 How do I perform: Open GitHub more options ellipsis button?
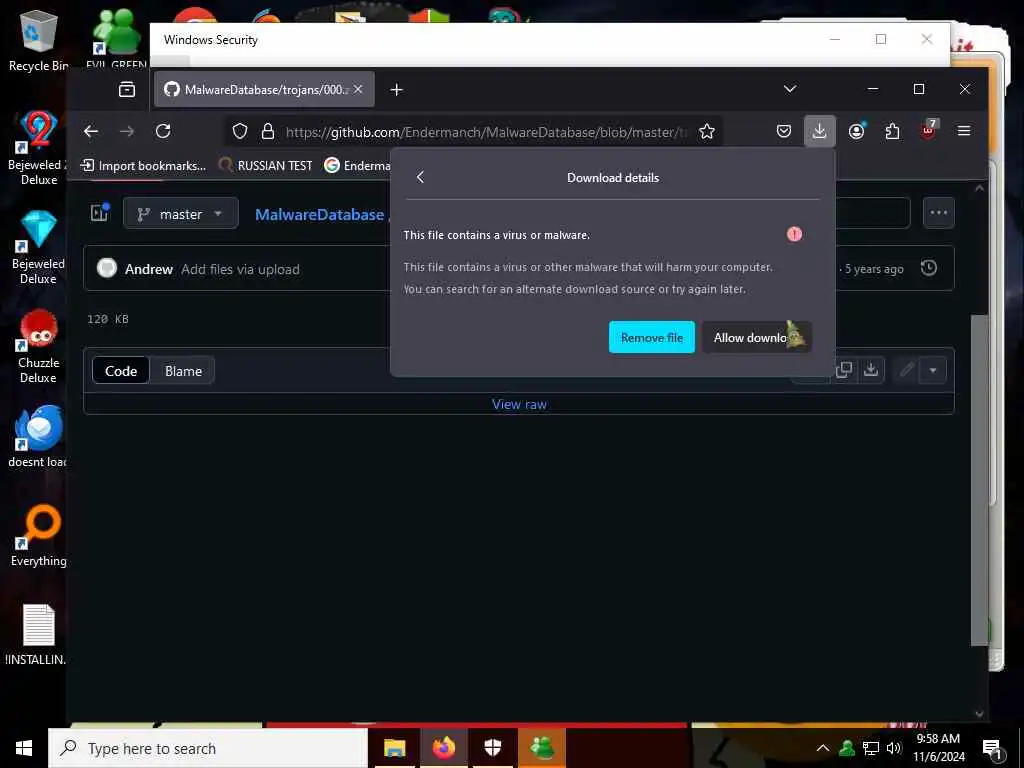coord(938,213)
